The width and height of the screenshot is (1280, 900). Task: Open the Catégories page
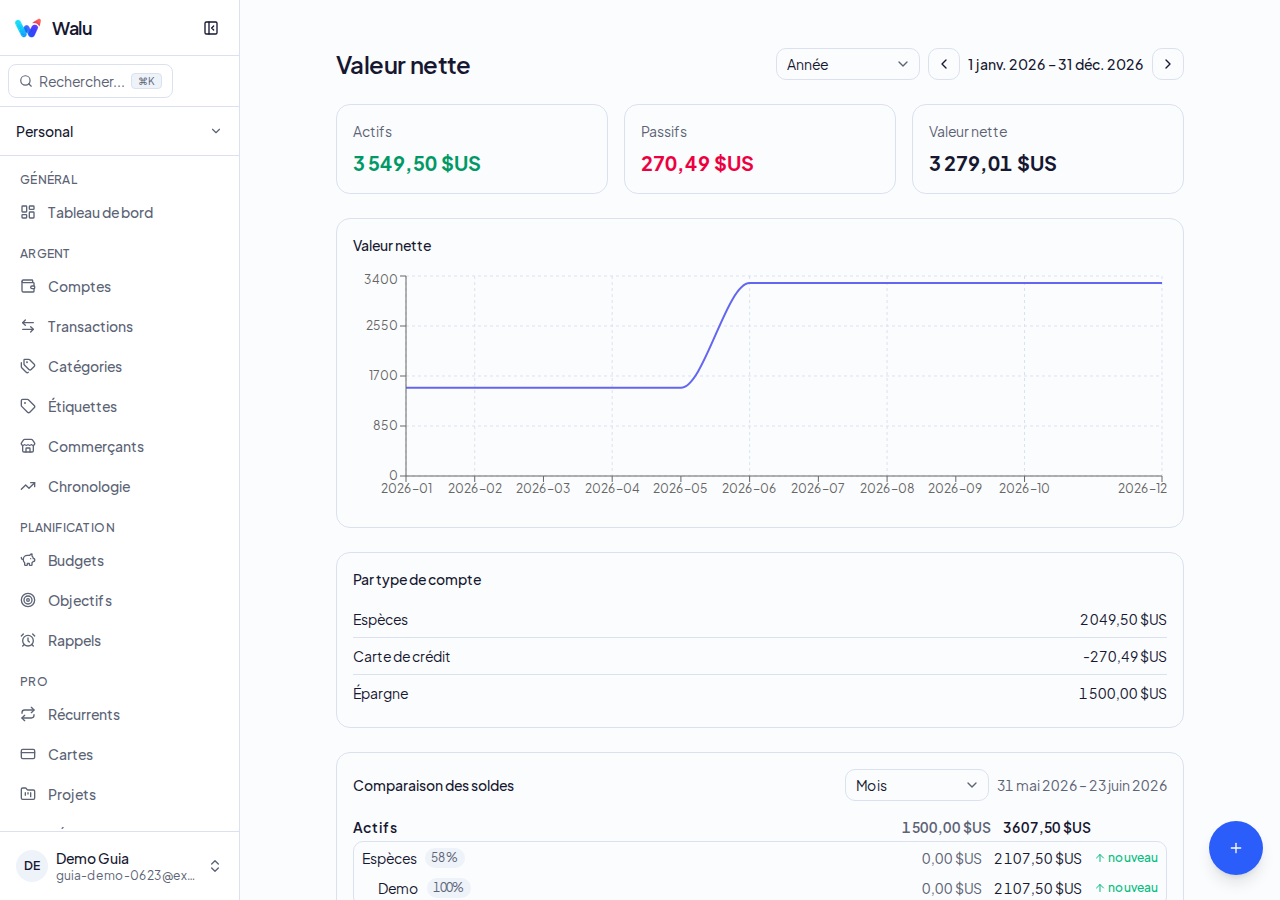[120, 366]
